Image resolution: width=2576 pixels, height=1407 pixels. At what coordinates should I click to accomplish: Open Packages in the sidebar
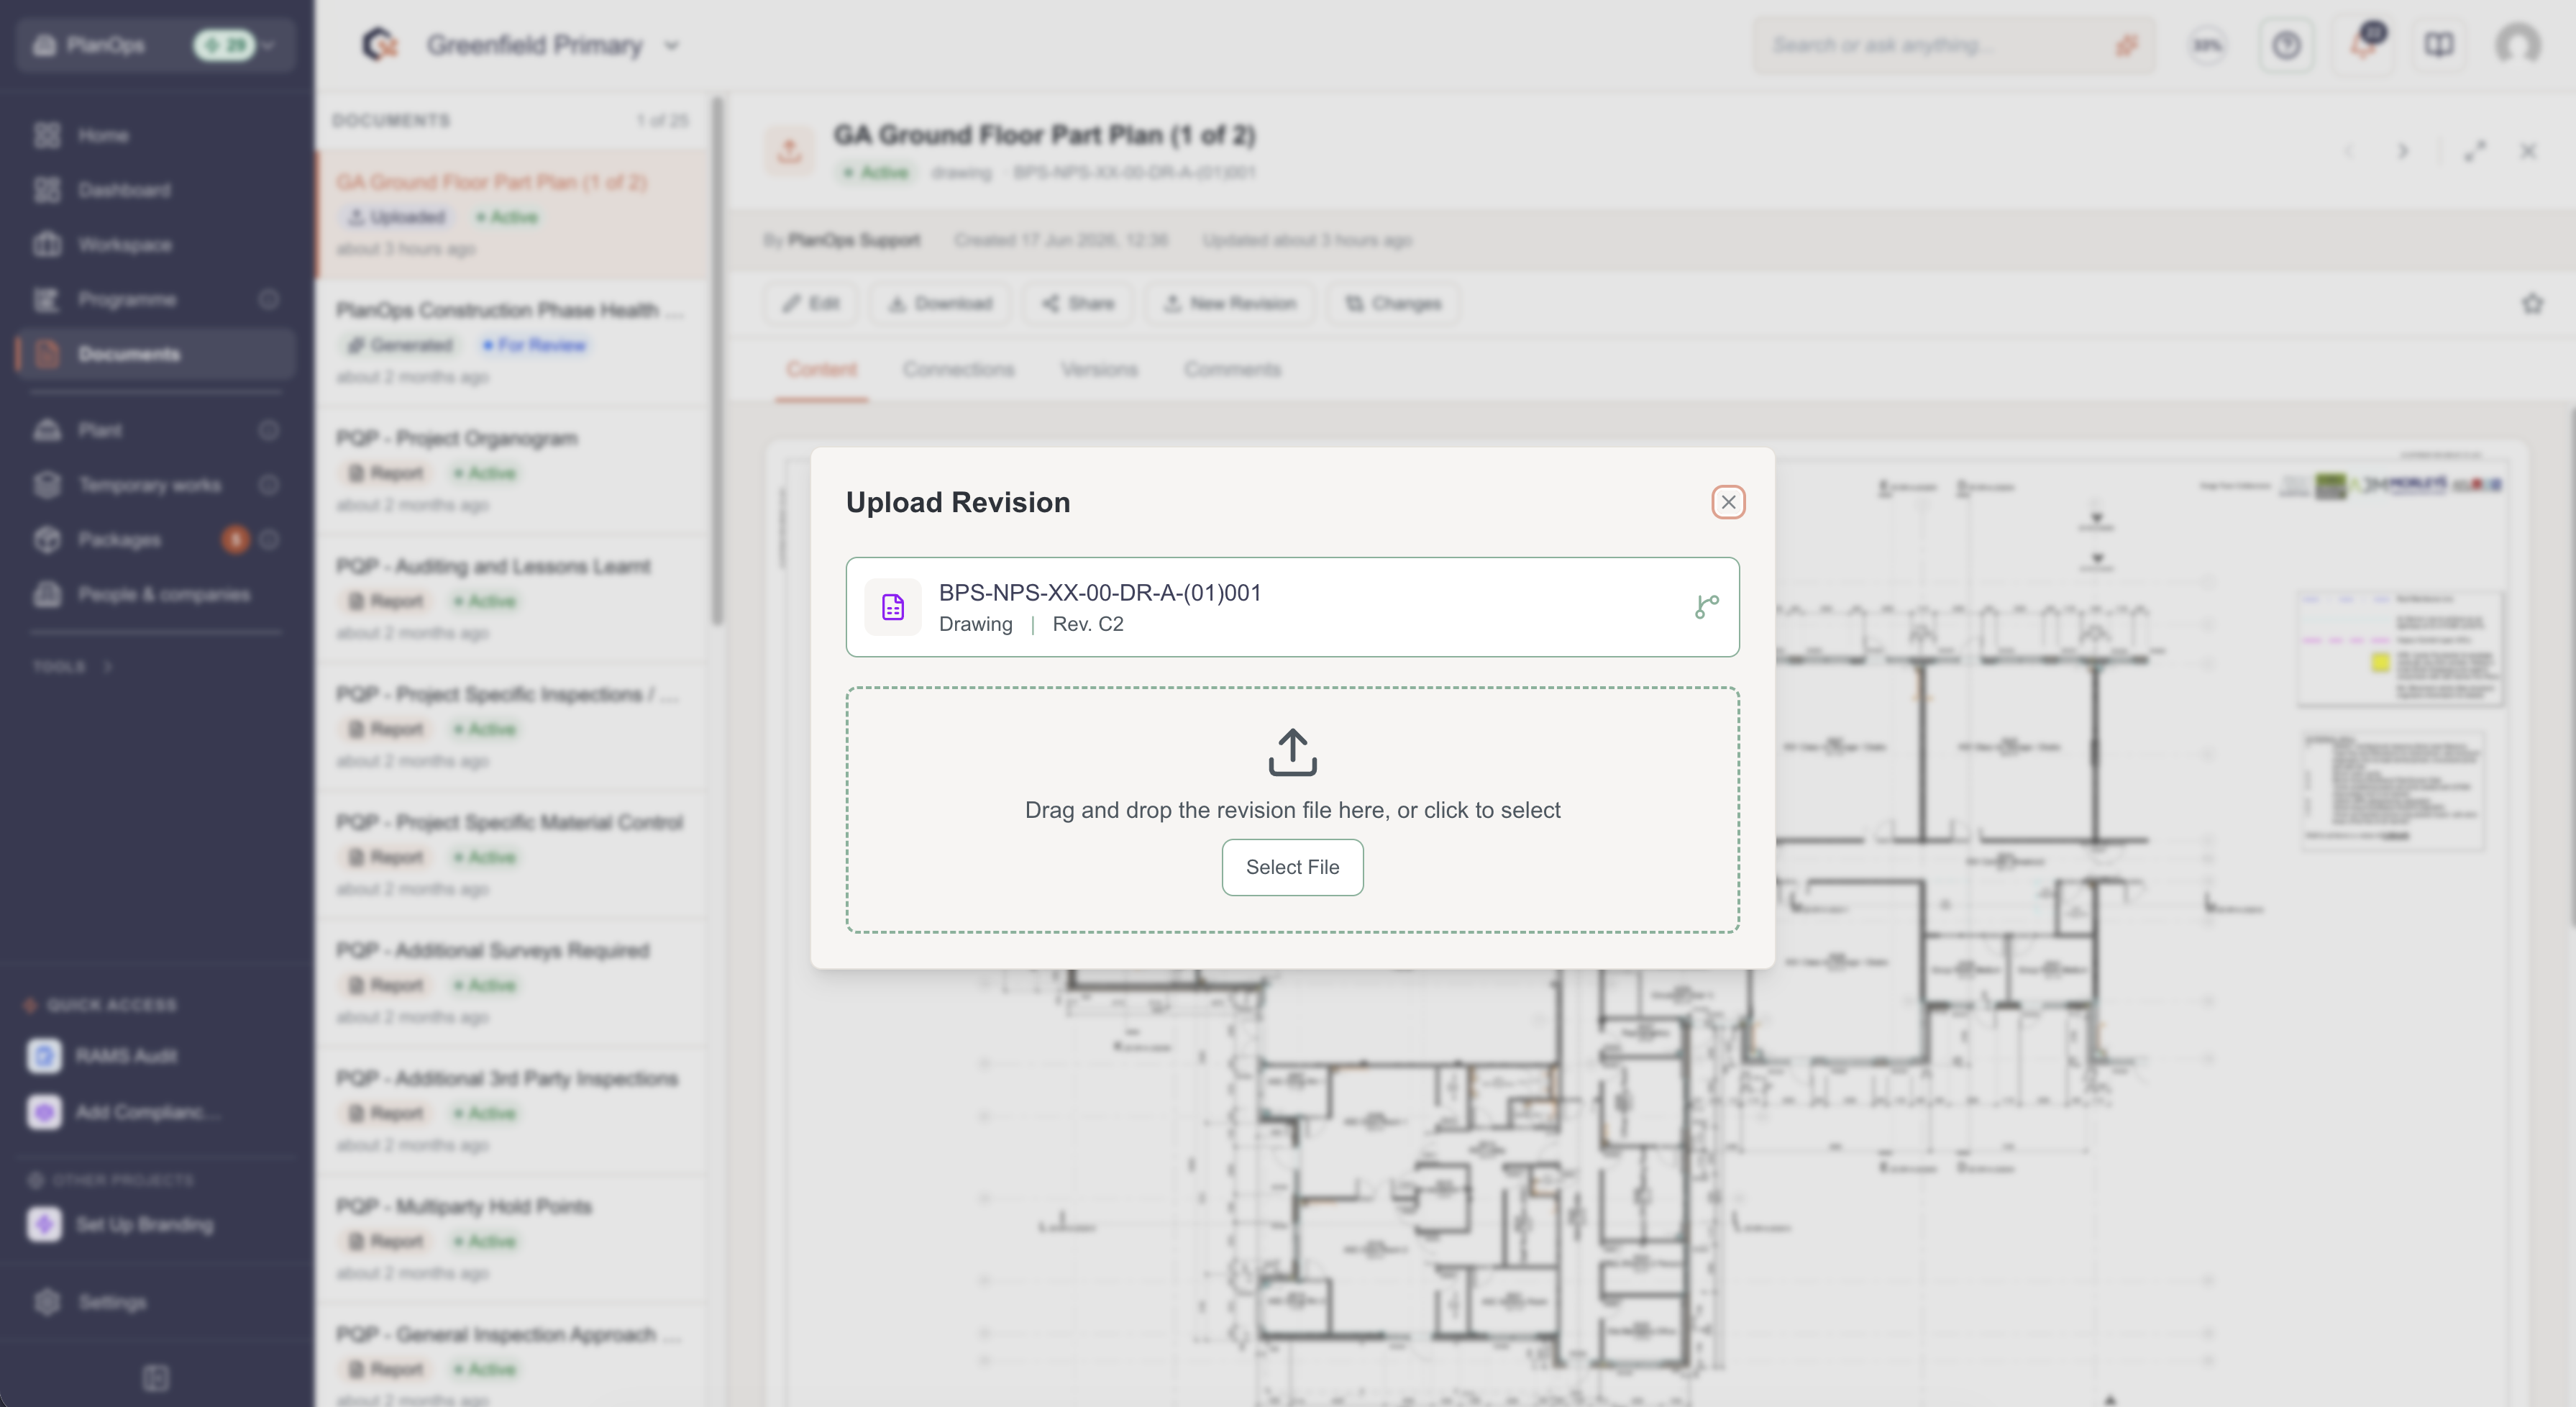pos(155,540)
